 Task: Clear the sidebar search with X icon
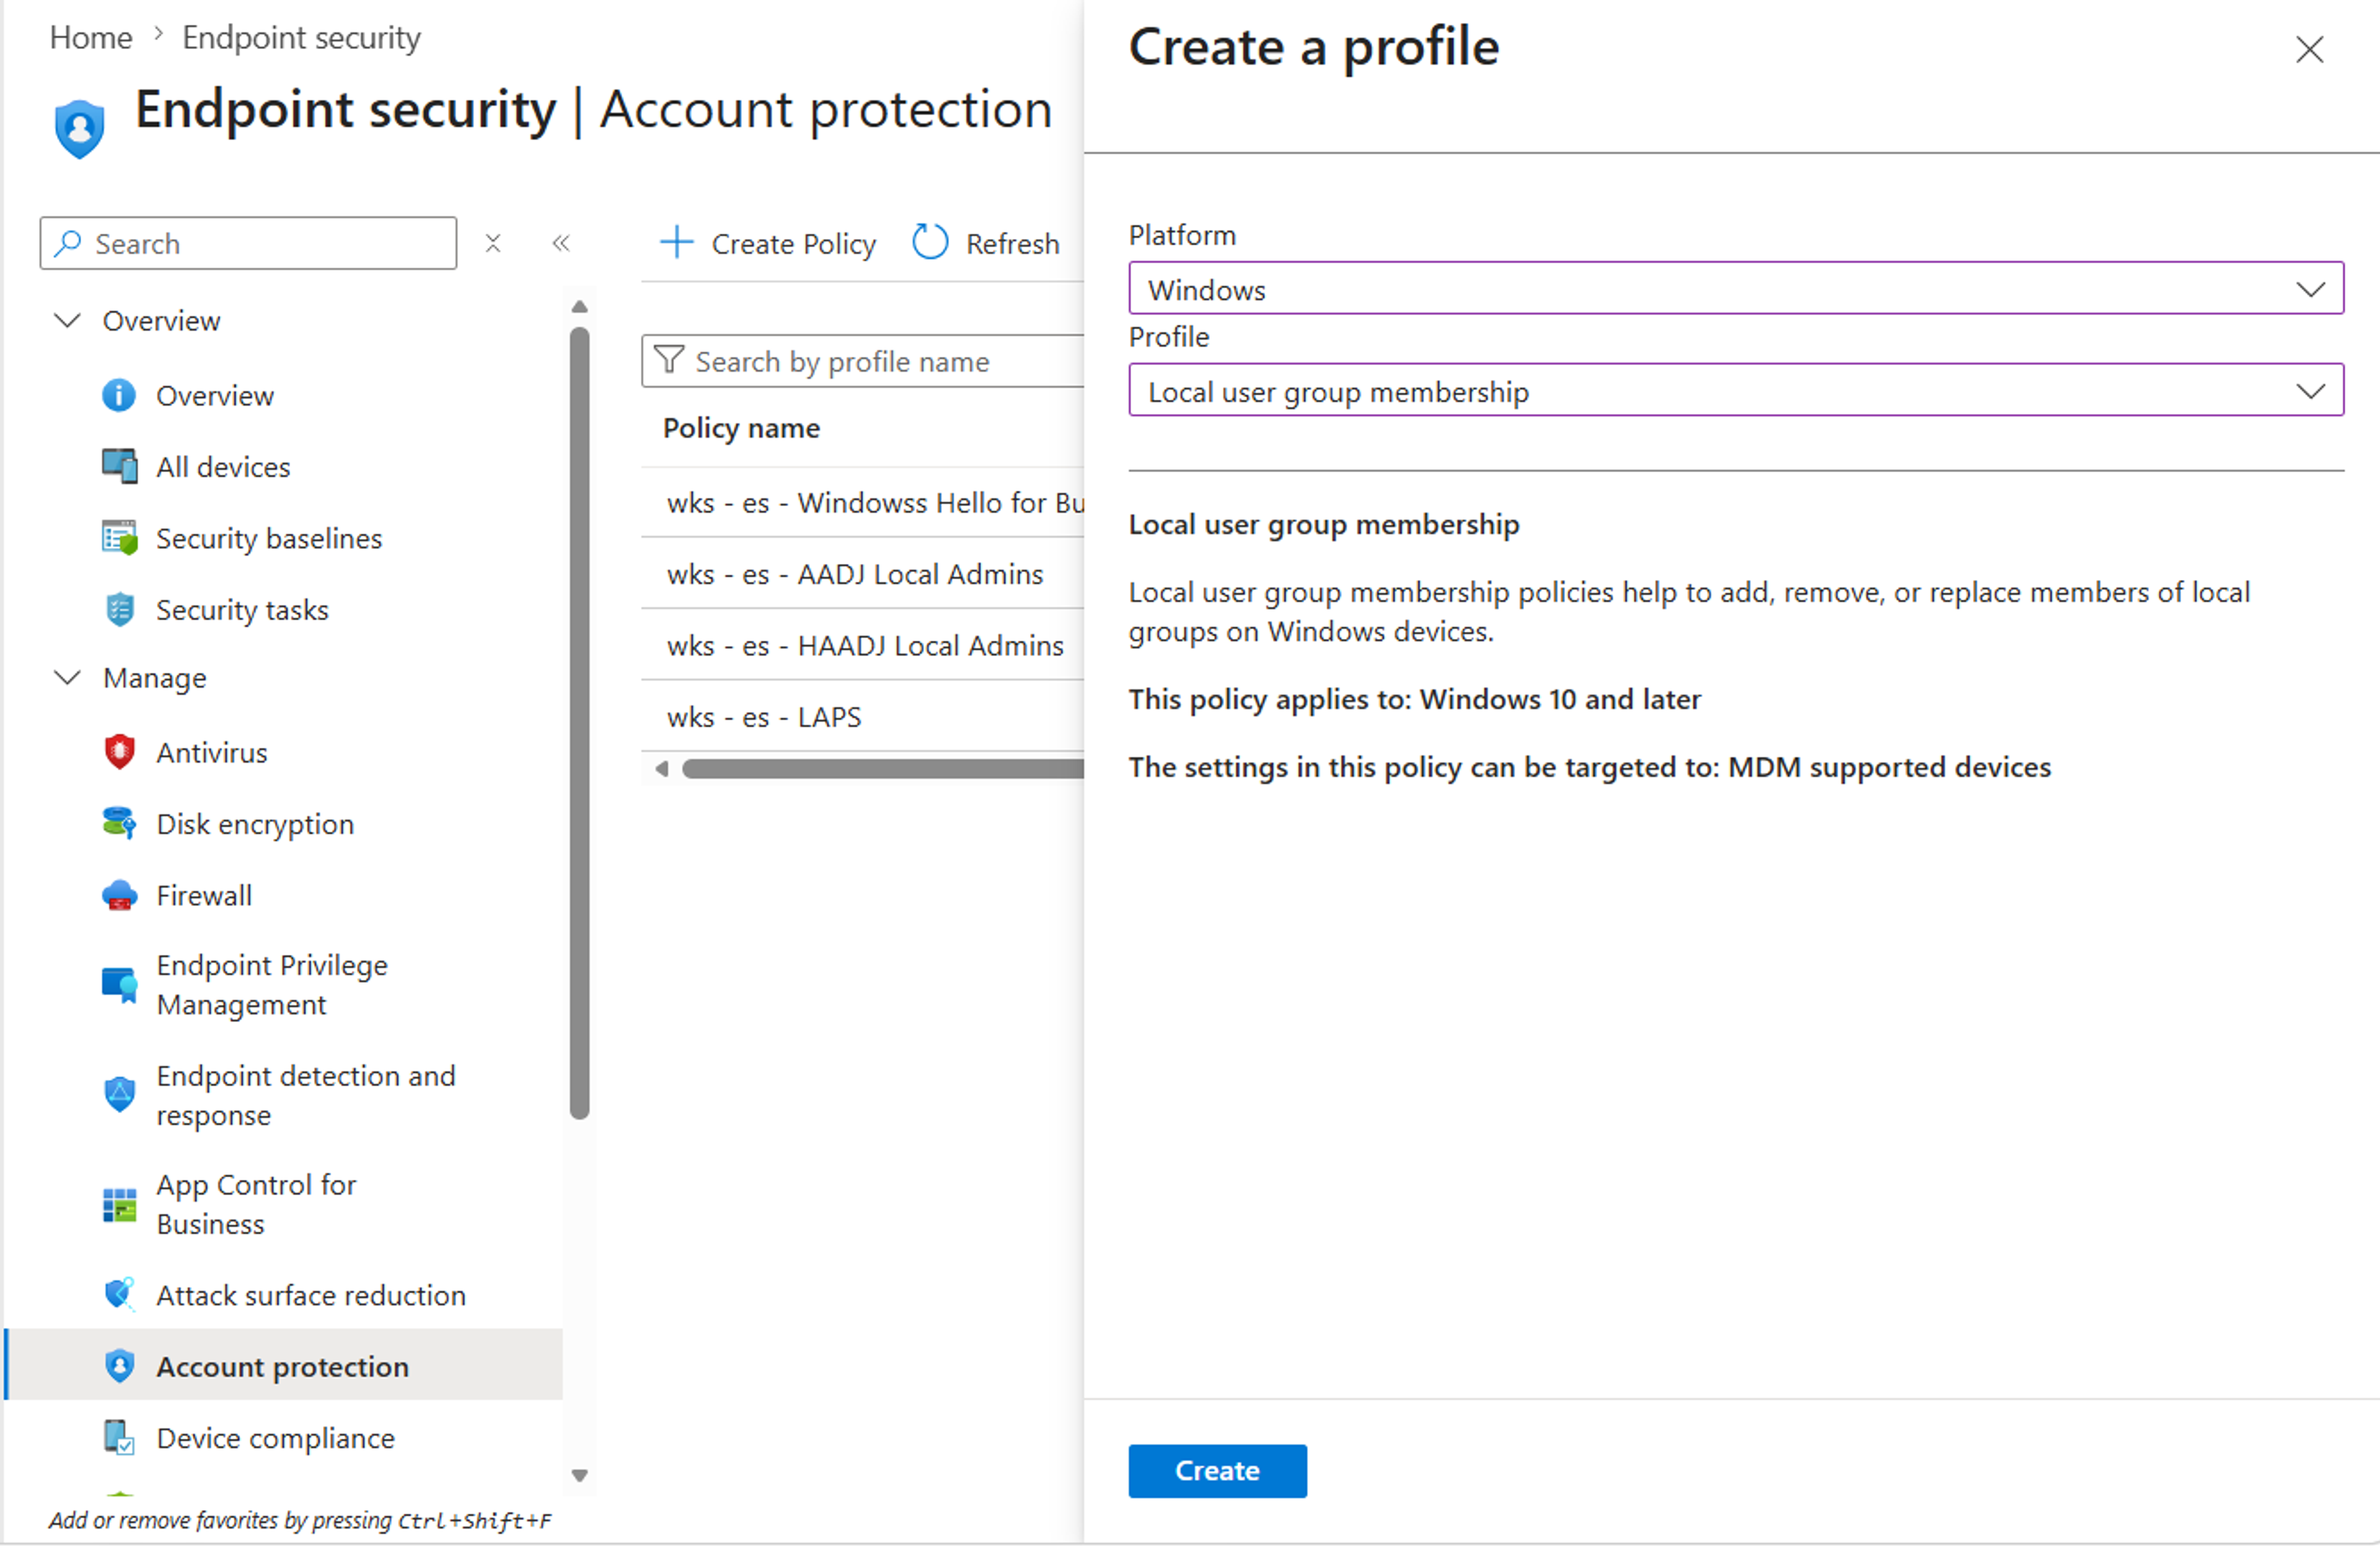coord(493,243)
